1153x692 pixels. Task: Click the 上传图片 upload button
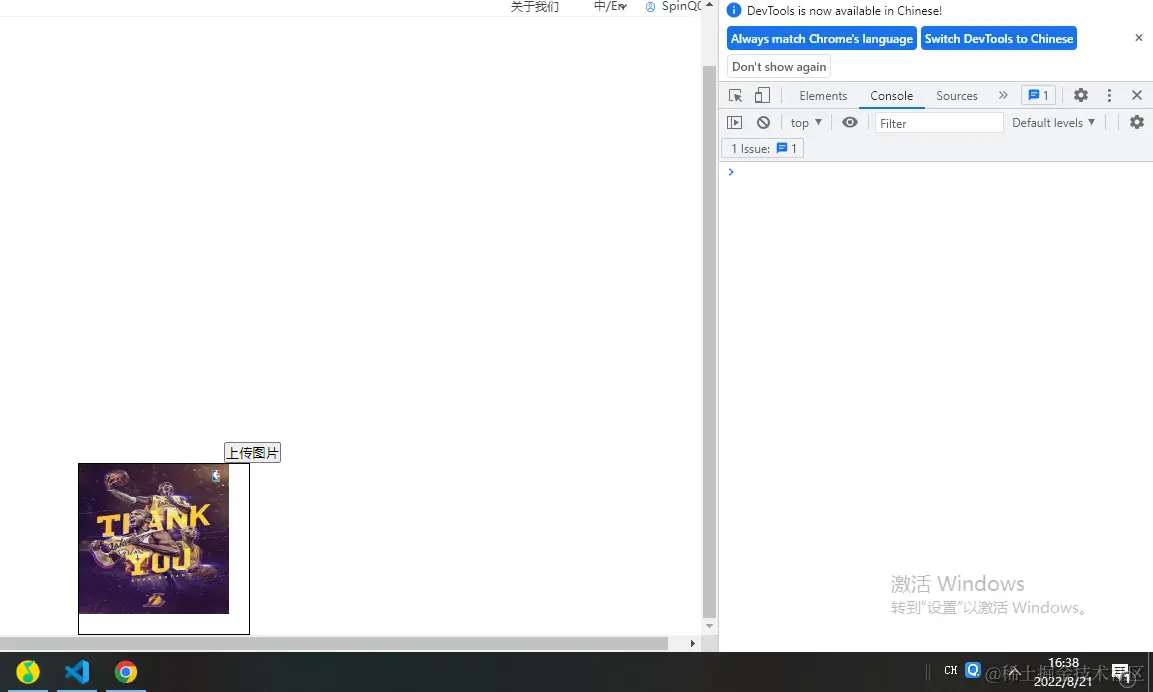[252, 452]
